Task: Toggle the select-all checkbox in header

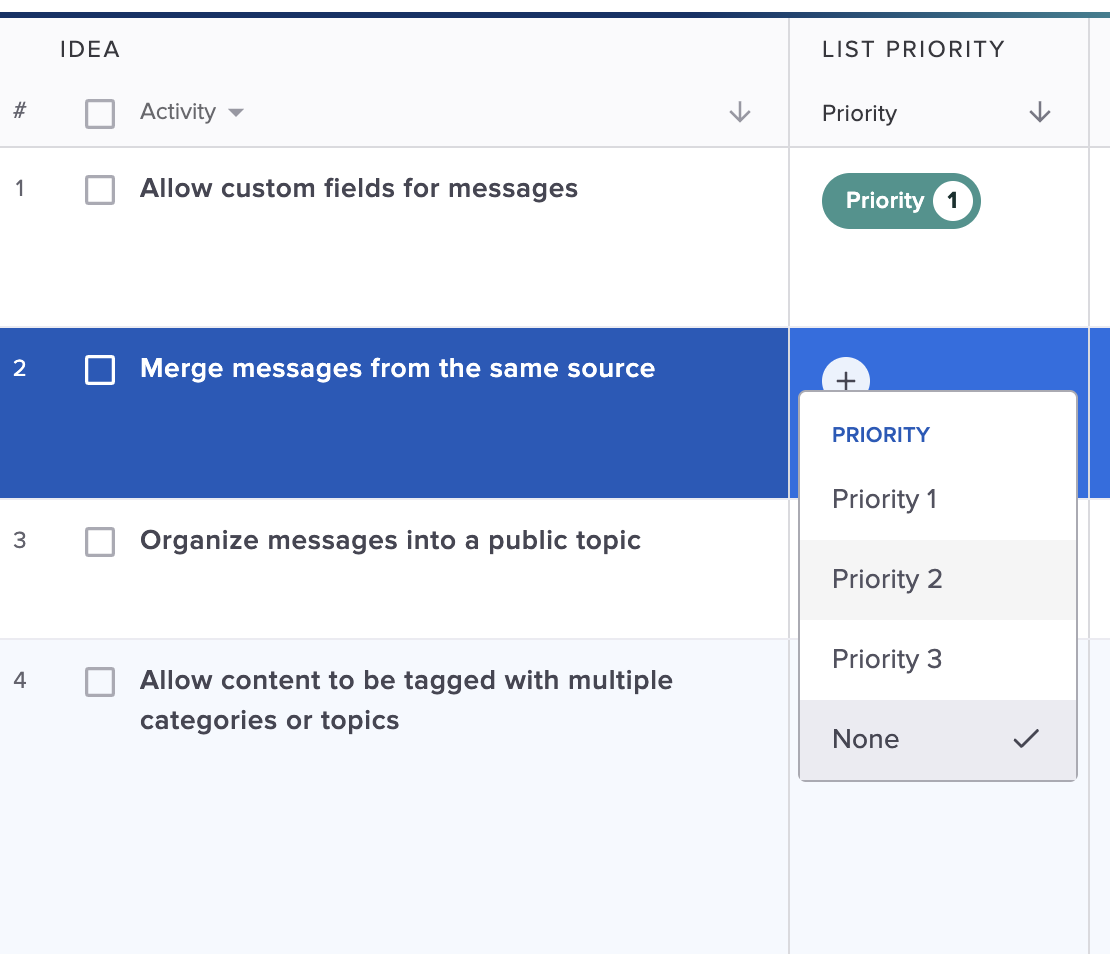Action: coord(100,113)
